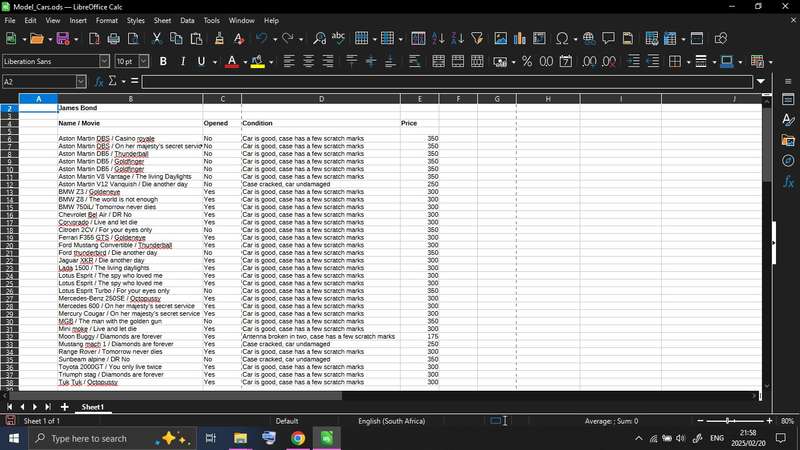
Task: Expand the Undo history dropdown arrow
Action: point(274,39)
